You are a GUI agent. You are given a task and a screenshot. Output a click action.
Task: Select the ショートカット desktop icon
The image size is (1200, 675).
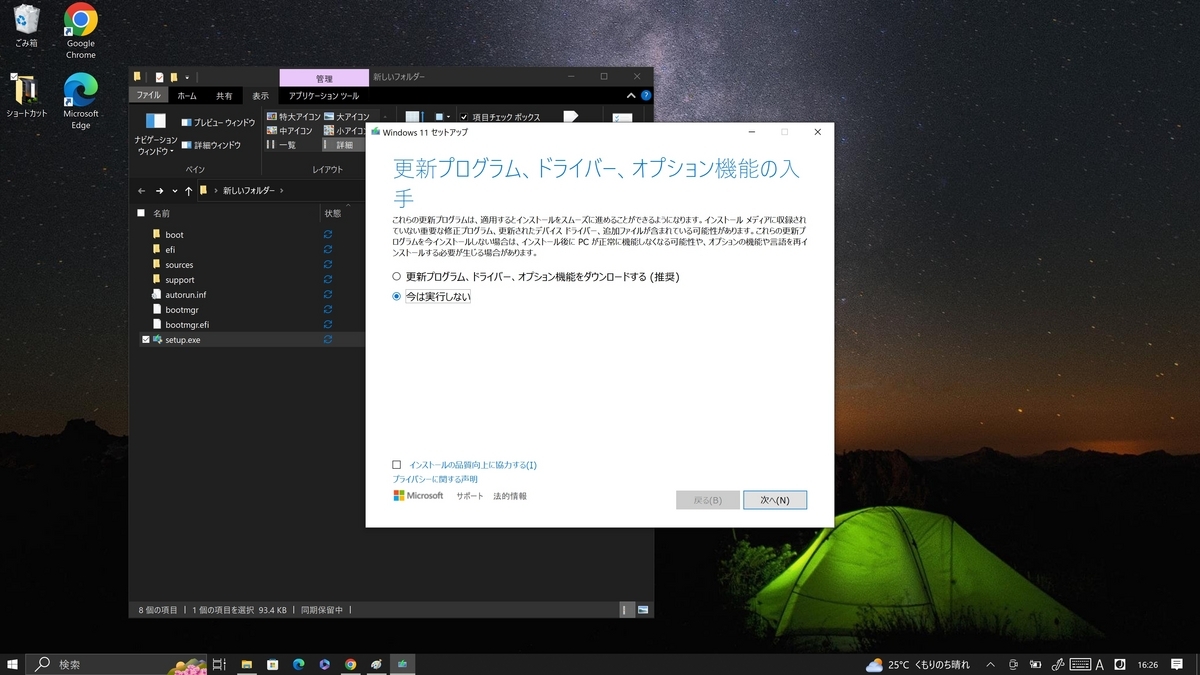(26, 97)
